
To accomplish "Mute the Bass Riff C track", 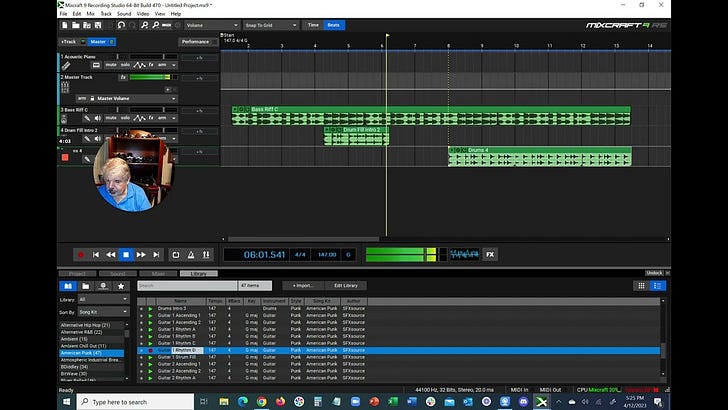I will pos(111,118).
